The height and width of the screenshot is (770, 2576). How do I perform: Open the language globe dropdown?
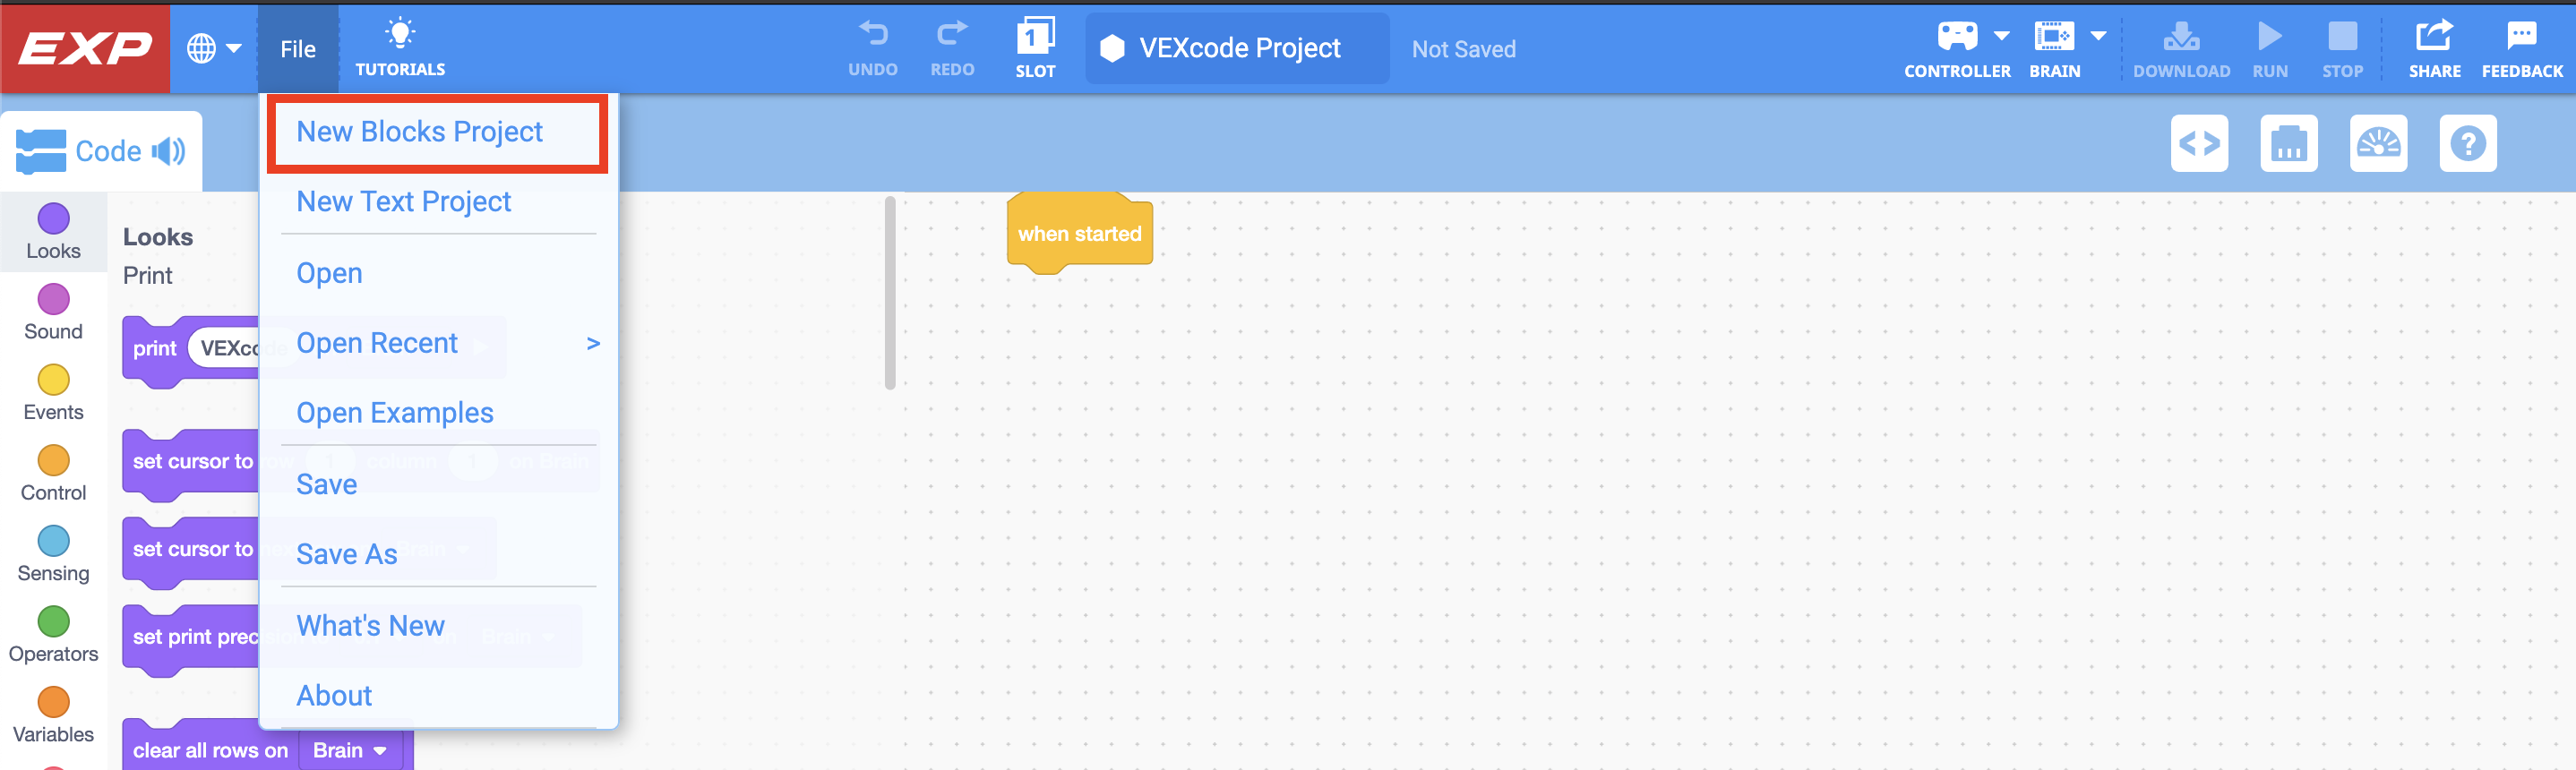coord(214,47)
